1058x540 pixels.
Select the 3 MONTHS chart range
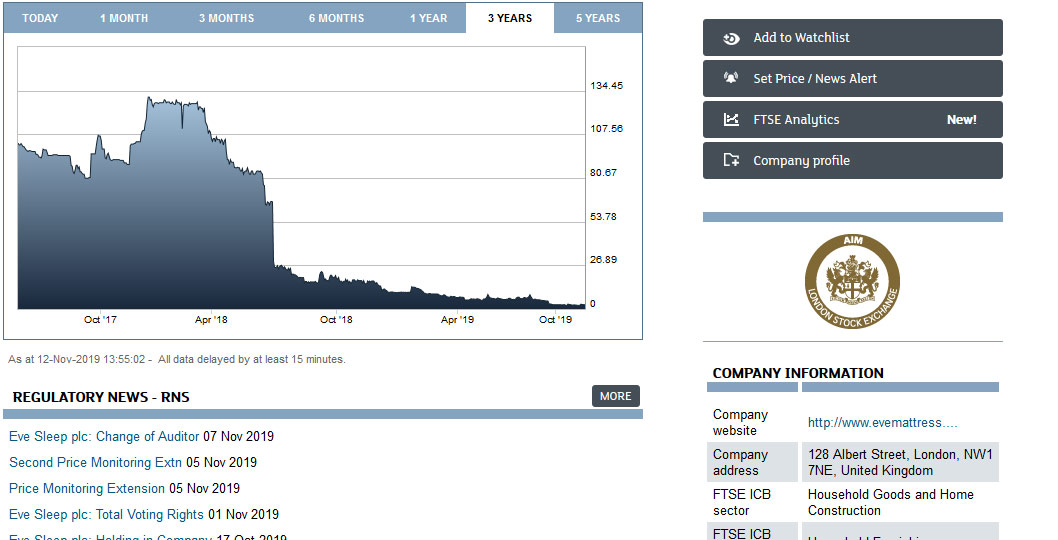[x=226, y=18]
